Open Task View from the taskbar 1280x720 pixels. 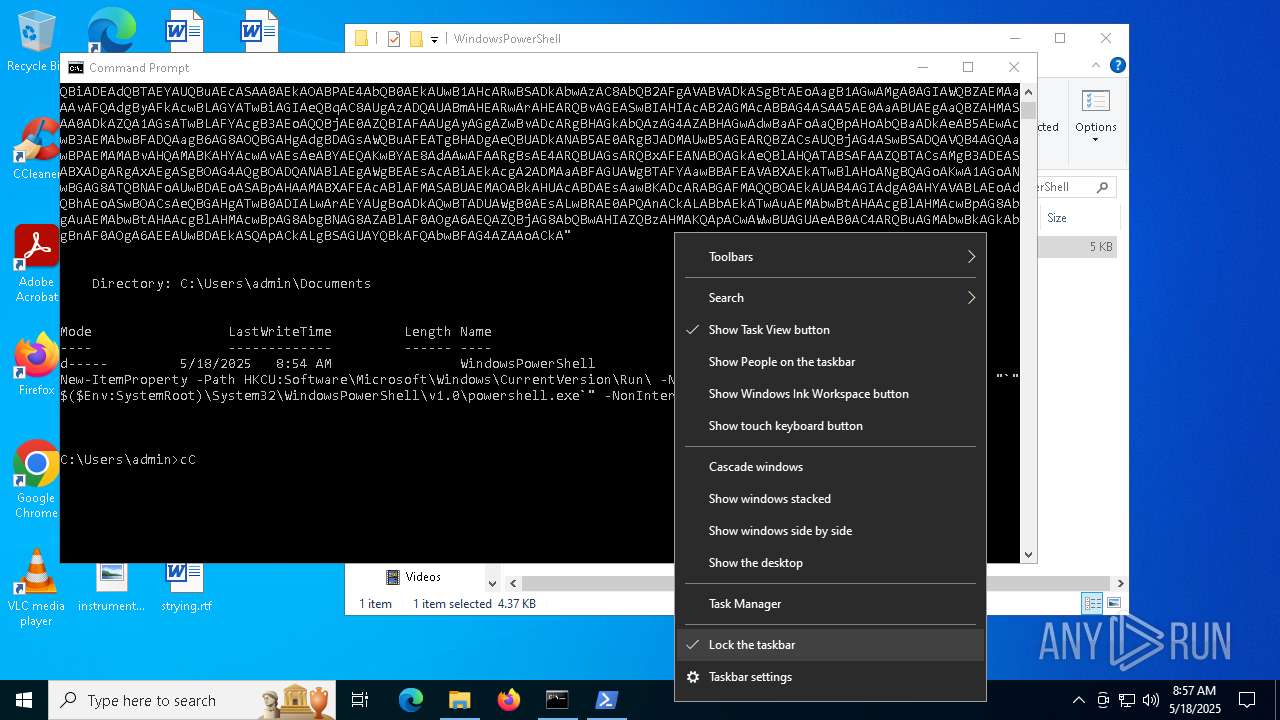[x=360, y=700]
